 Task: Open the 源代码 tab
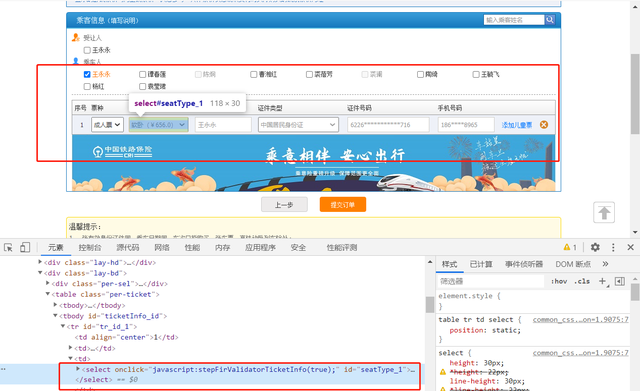point(128,247)
